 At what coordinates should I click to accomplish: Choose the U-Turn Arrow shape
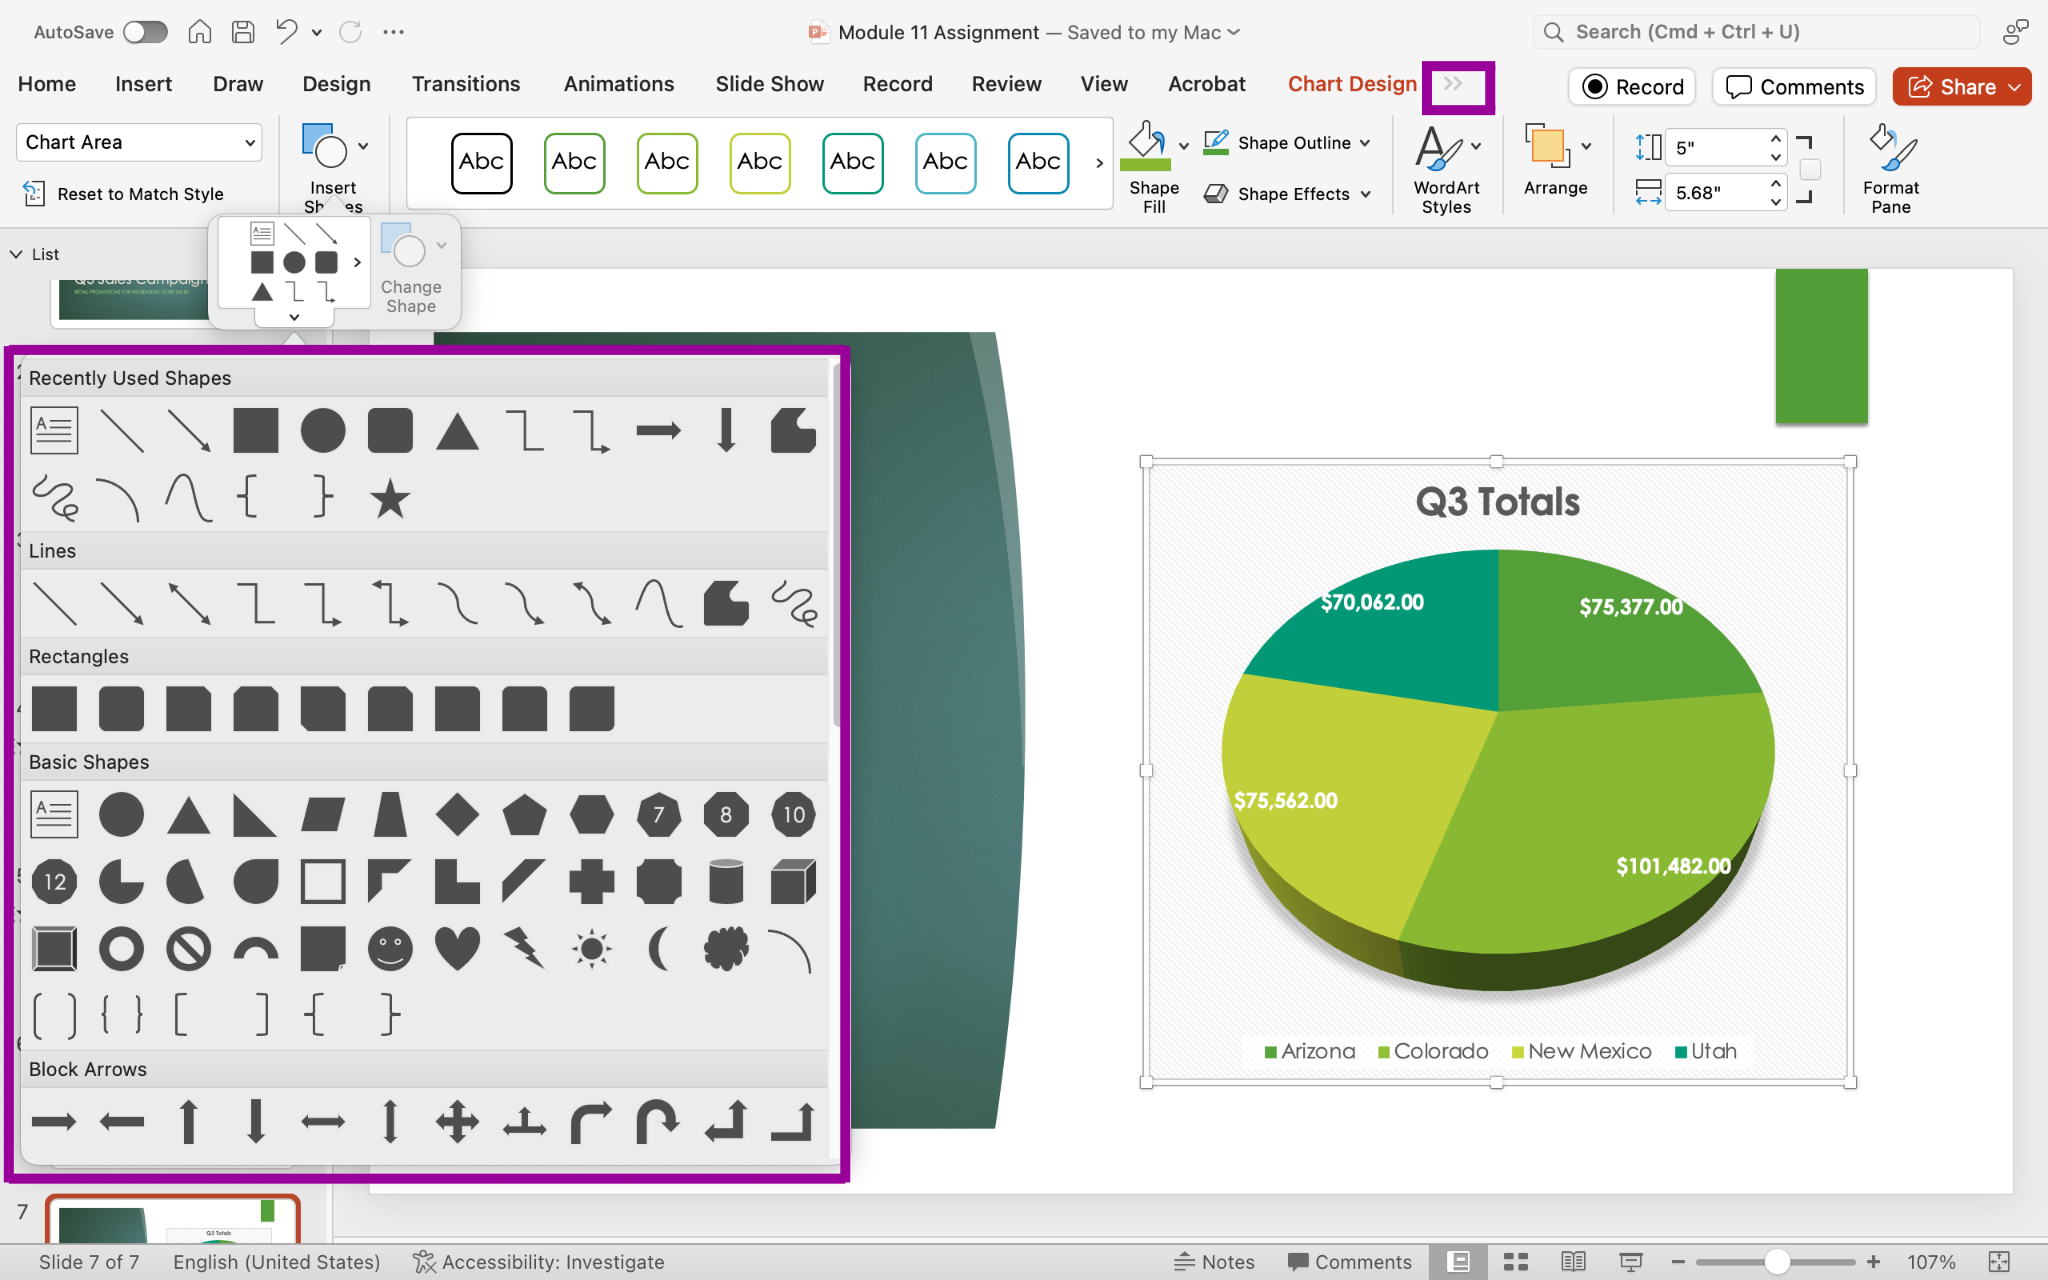coord(659,1122)
